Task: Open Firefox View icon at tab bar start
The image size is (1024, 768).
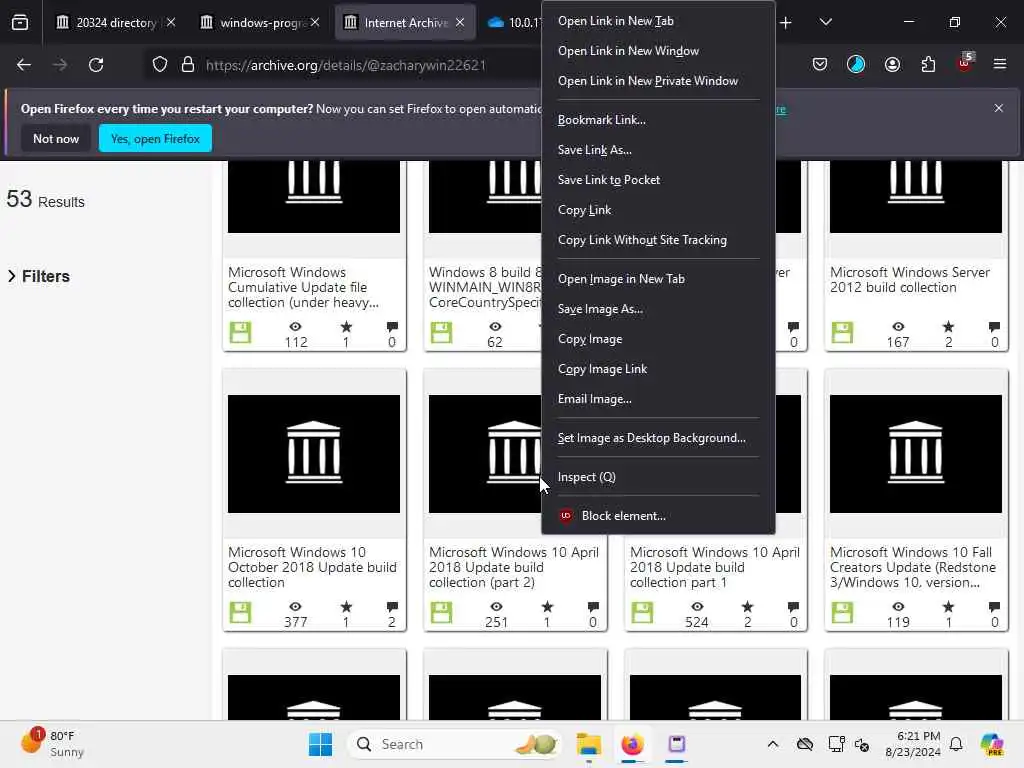Action: coord(20,22)
